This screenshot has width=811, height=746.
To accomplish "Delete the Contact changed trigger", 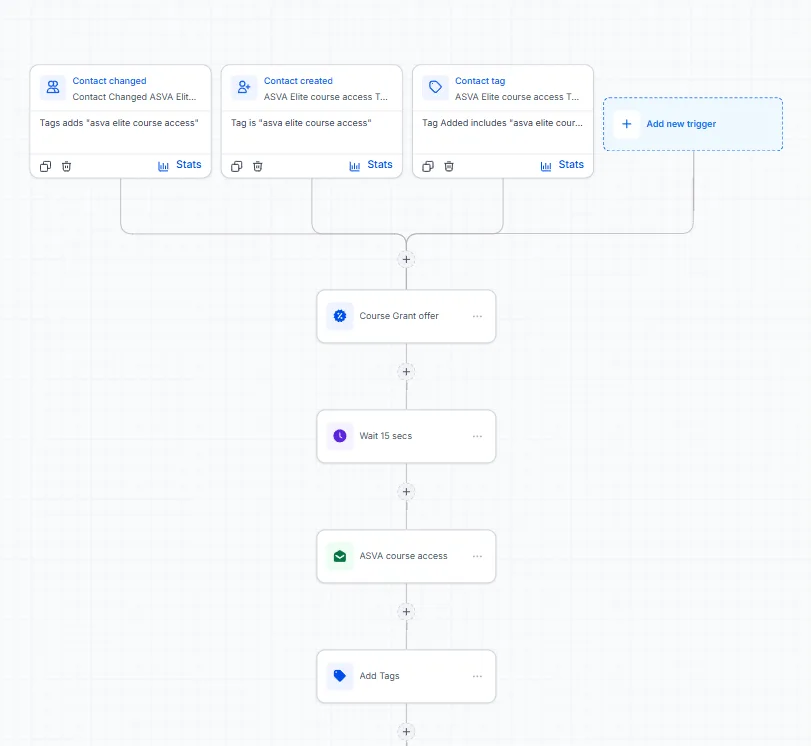I will coord(66,166).
